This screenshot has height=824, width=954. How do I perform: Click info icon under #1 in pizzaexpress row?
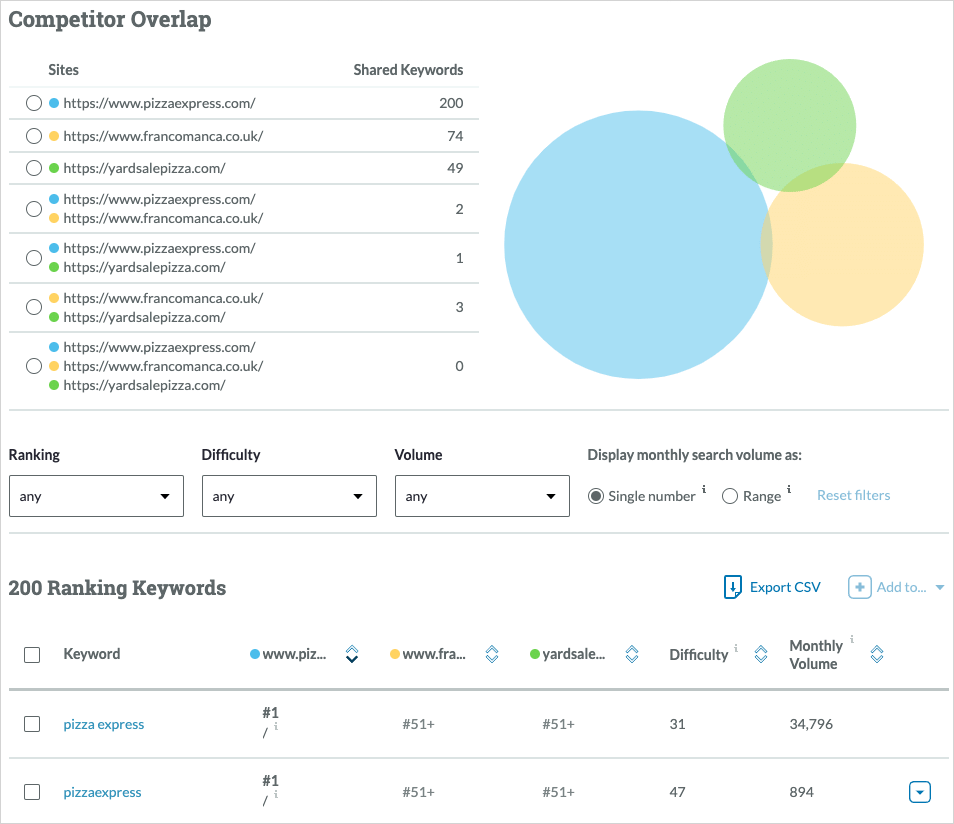pos(276,794)
